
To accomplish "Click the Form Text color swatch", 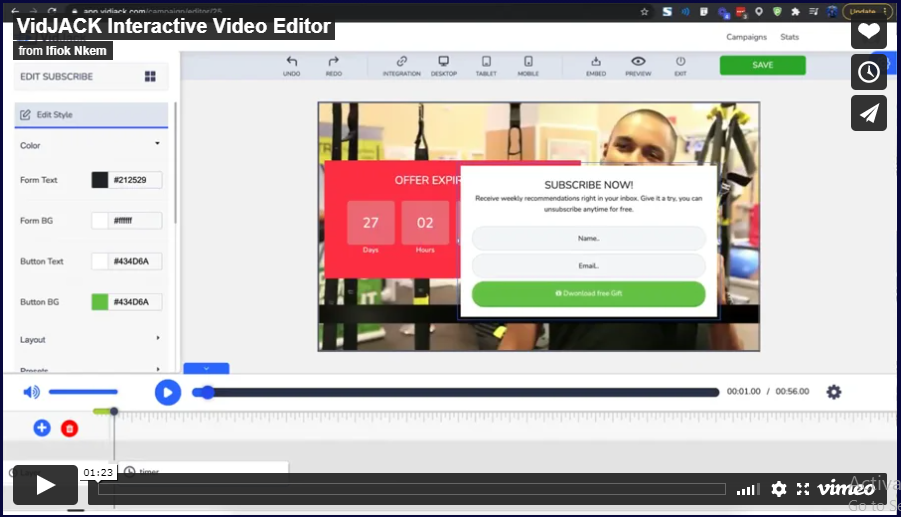I will (99, 180).
